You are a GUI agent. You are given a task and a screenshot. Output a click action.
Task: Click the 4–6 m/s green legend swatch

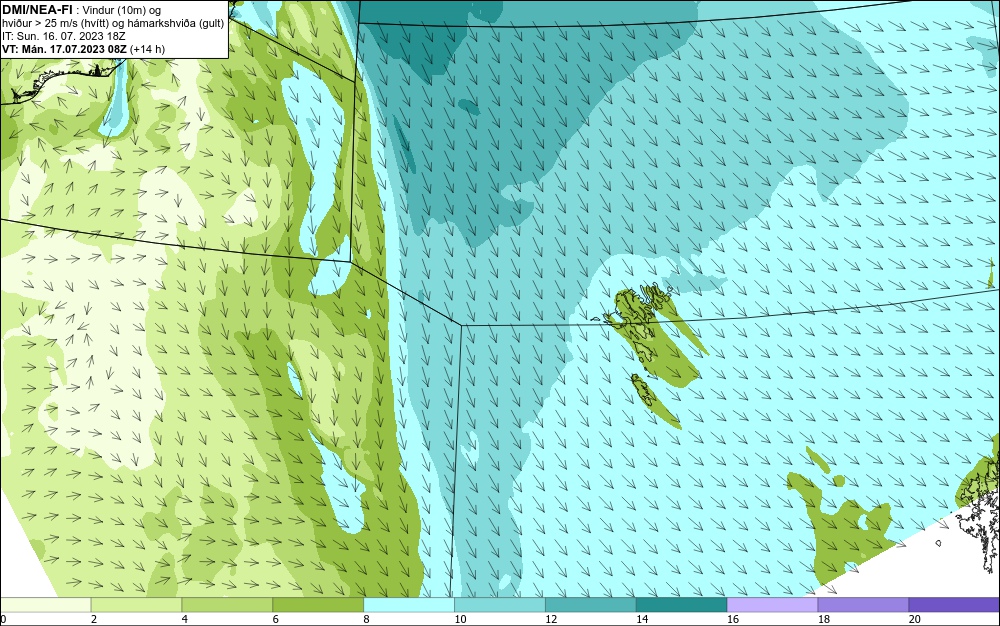tap(227, 604)
